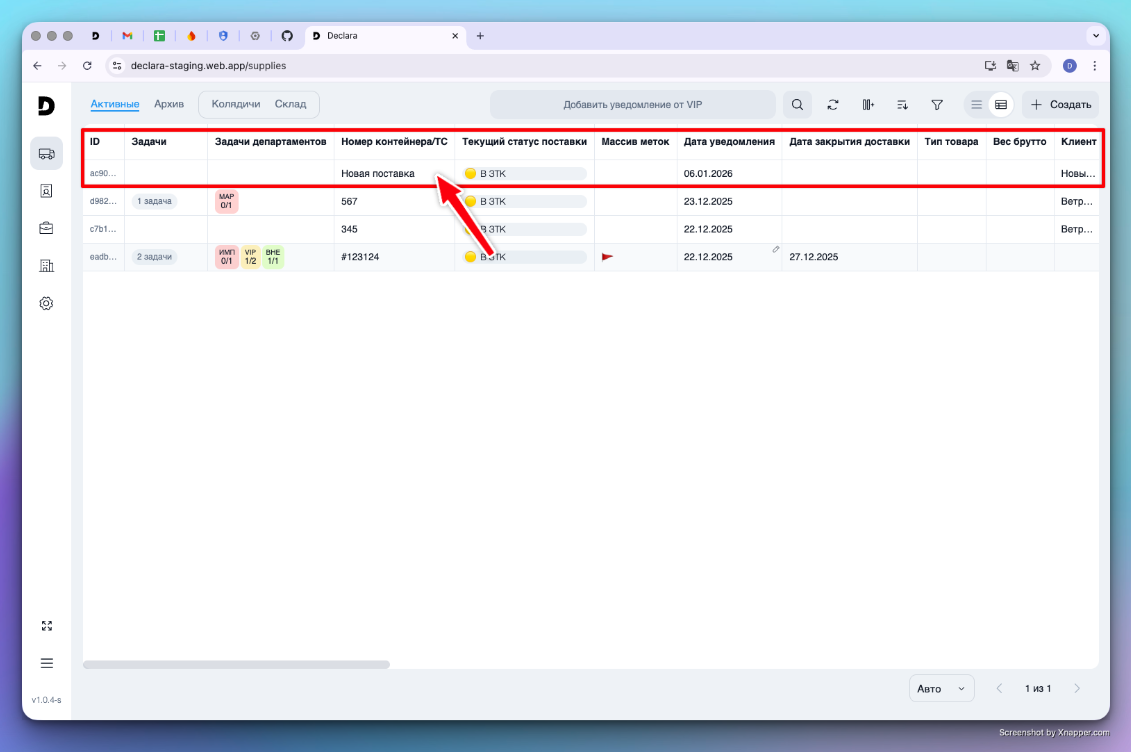Image resolution: width=1131 pixels, height=752 pixels.
Task: Go to previous page arrow
Action: [x=999, y=689]
